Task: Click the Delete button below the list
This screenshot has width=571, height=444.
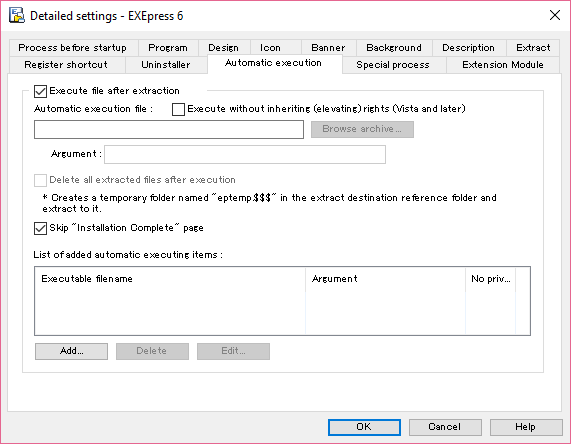Action: point(152,351)
